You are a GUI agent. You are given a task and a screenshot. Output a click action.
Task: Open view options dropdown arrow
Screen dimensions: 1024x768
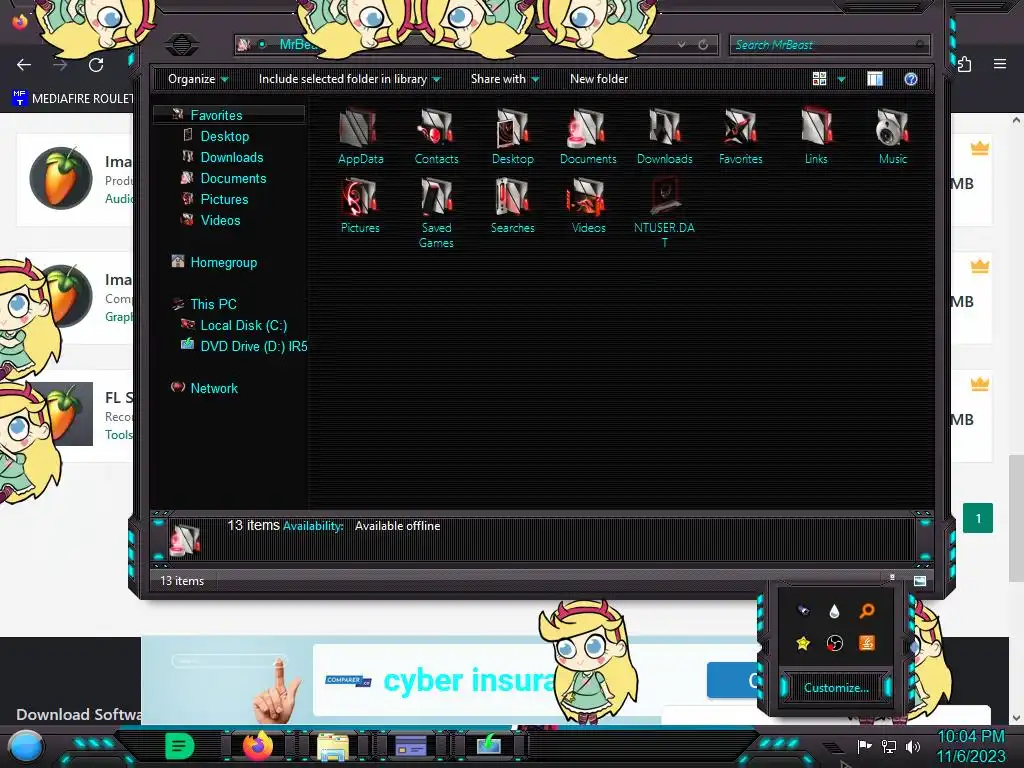pos(841,80)
